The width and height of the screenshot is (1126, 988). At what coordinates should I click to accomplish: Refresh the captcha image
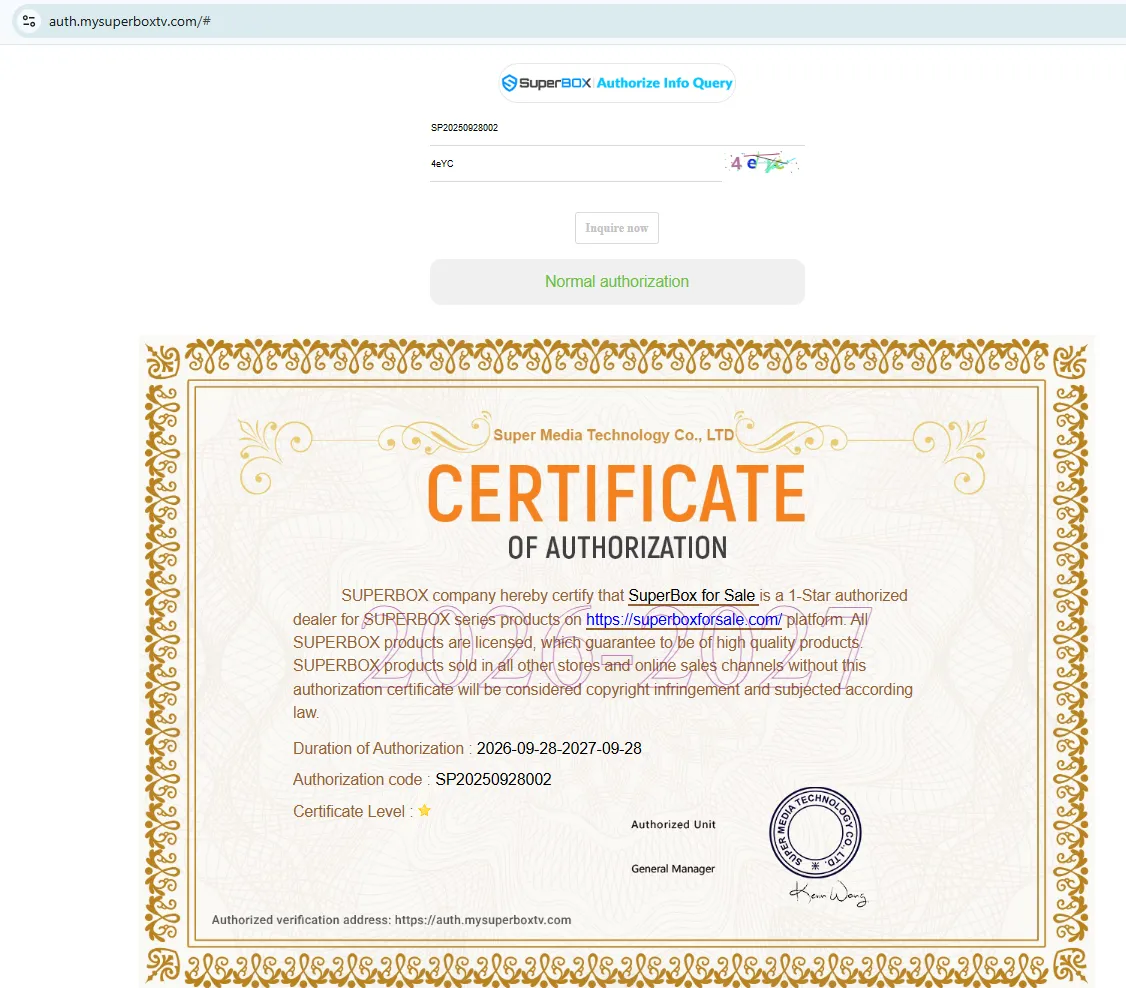pyautogui.click(x=763, y=163)
